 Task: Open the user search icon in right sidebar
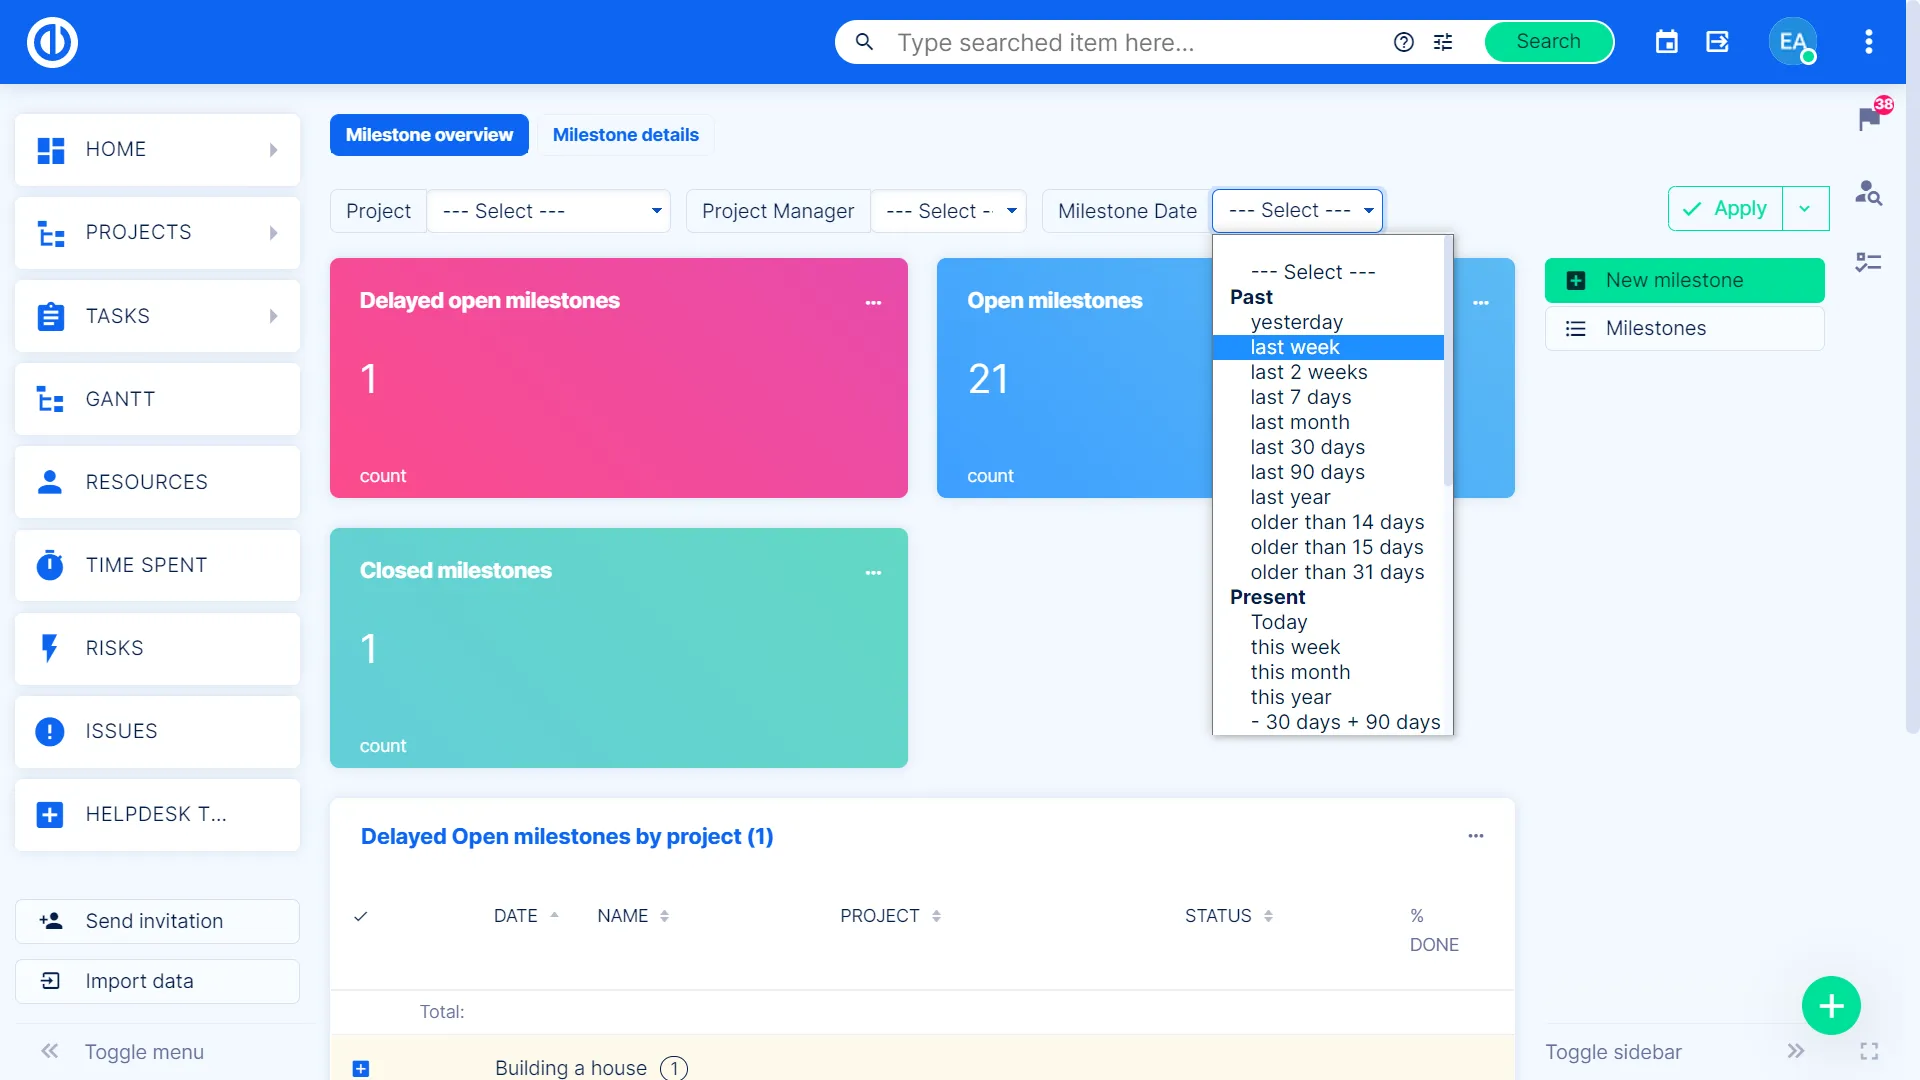(x=1868, y=192)
